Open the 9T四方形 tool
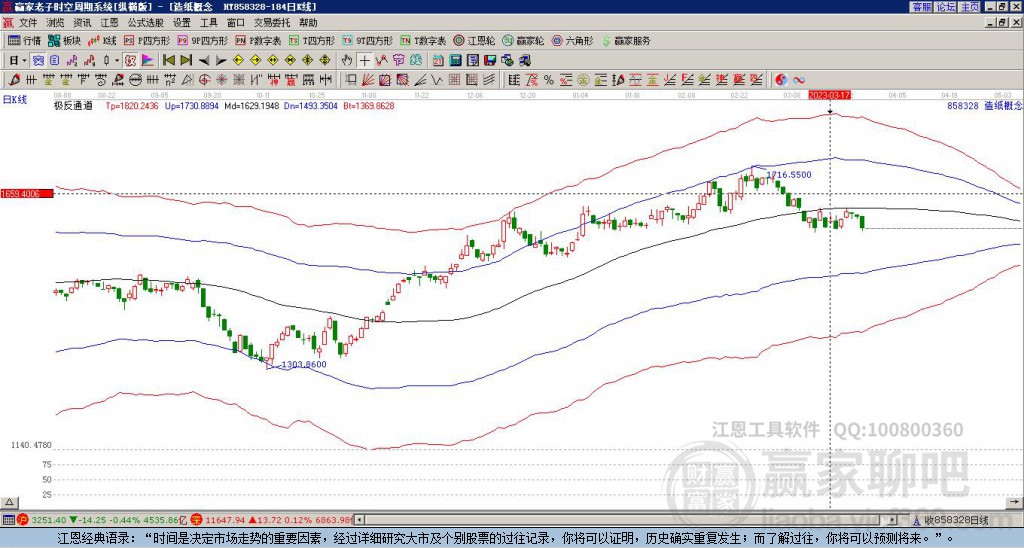The height and width of the screenshot is (548, 1024). click(x=367, y=40)
